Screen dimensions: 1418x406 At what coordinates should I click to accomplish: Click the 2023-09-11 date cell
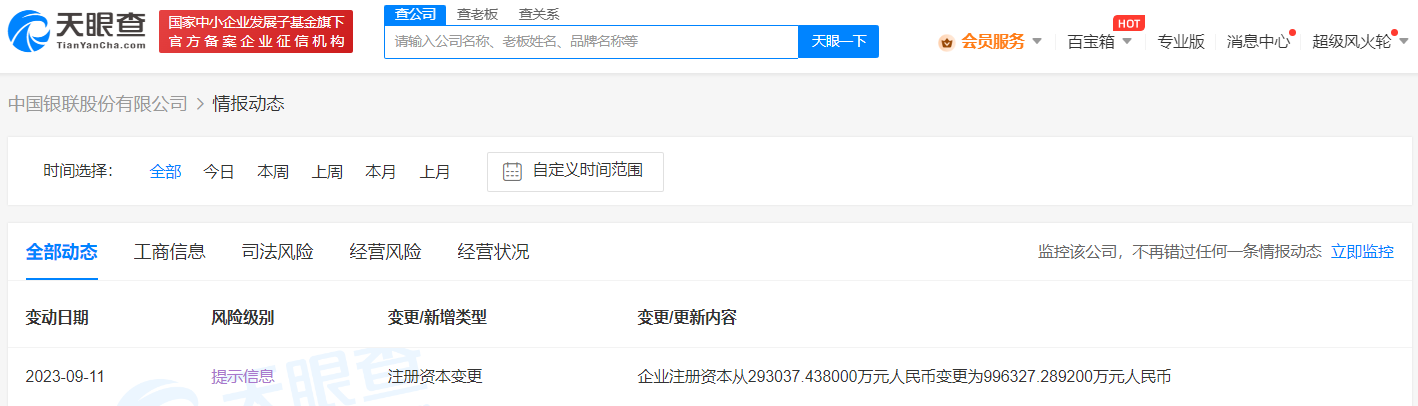65,377
